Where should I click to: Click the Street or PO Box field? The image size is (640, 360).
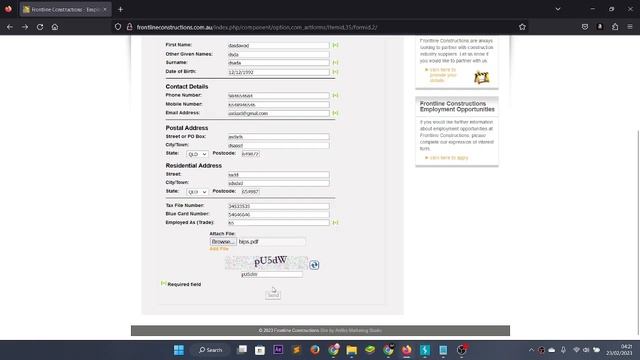[278, 137]
